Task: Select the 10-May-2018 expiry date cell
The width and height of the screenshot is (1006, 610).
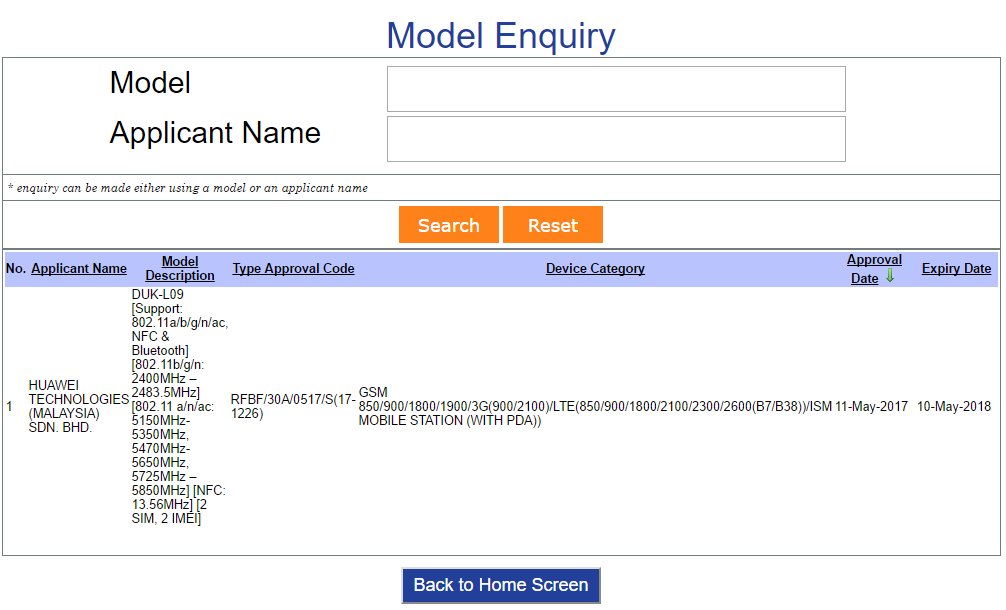Action: coord(954,406)
